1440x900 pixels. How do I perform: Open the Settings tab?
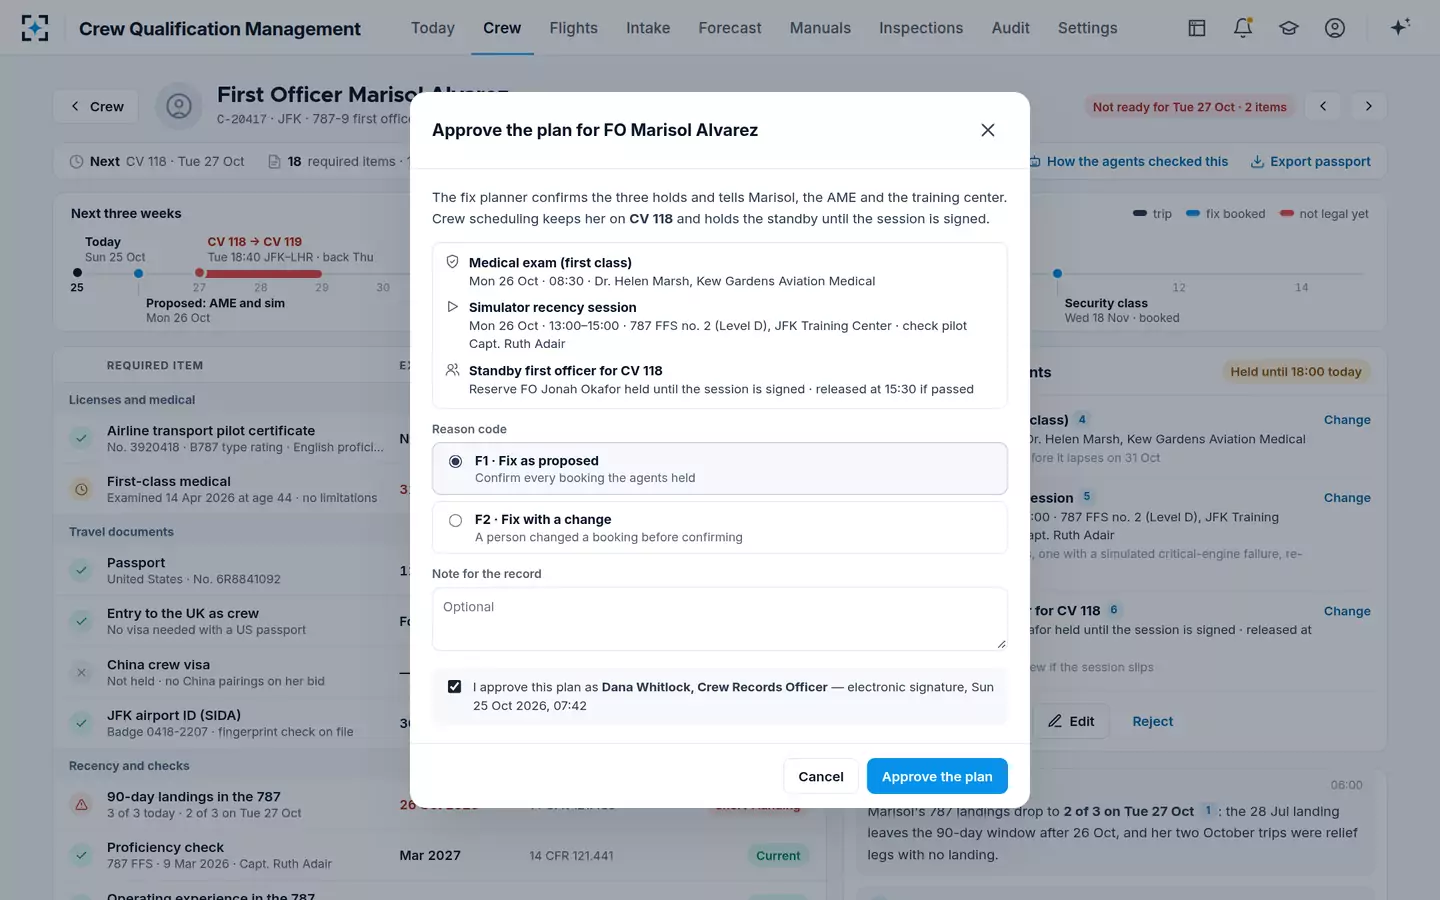pos(1088,28)
